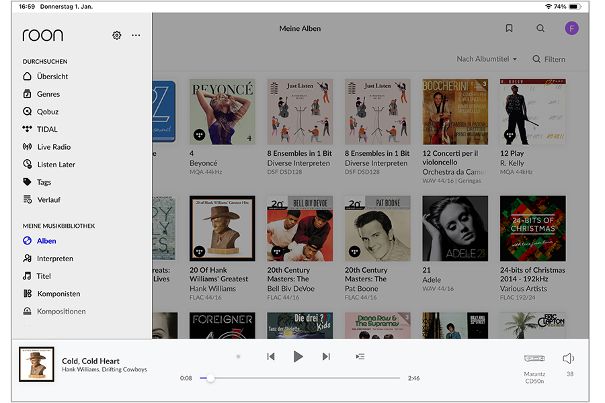Open the TIDAL section
This screenshot has width=605, height=403.
[x=48, y=129]
